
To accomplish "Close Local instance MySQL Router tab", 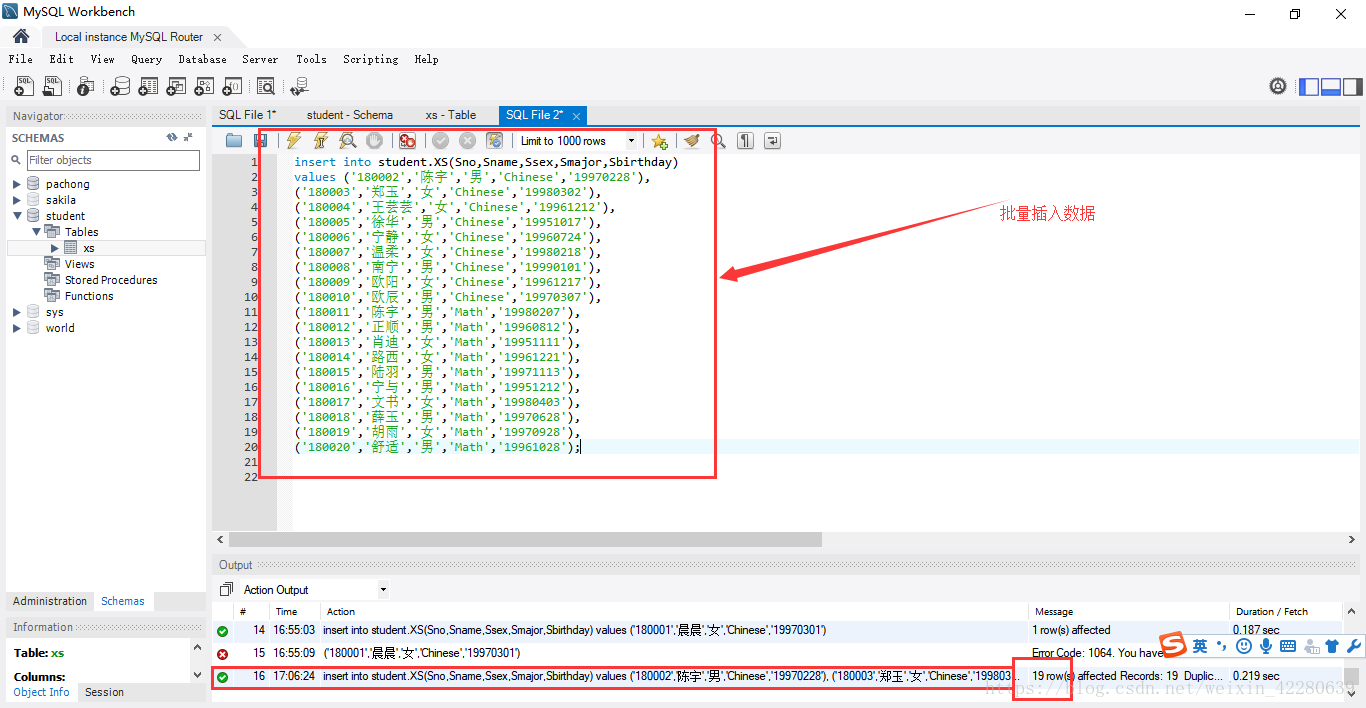I will 218,37.
